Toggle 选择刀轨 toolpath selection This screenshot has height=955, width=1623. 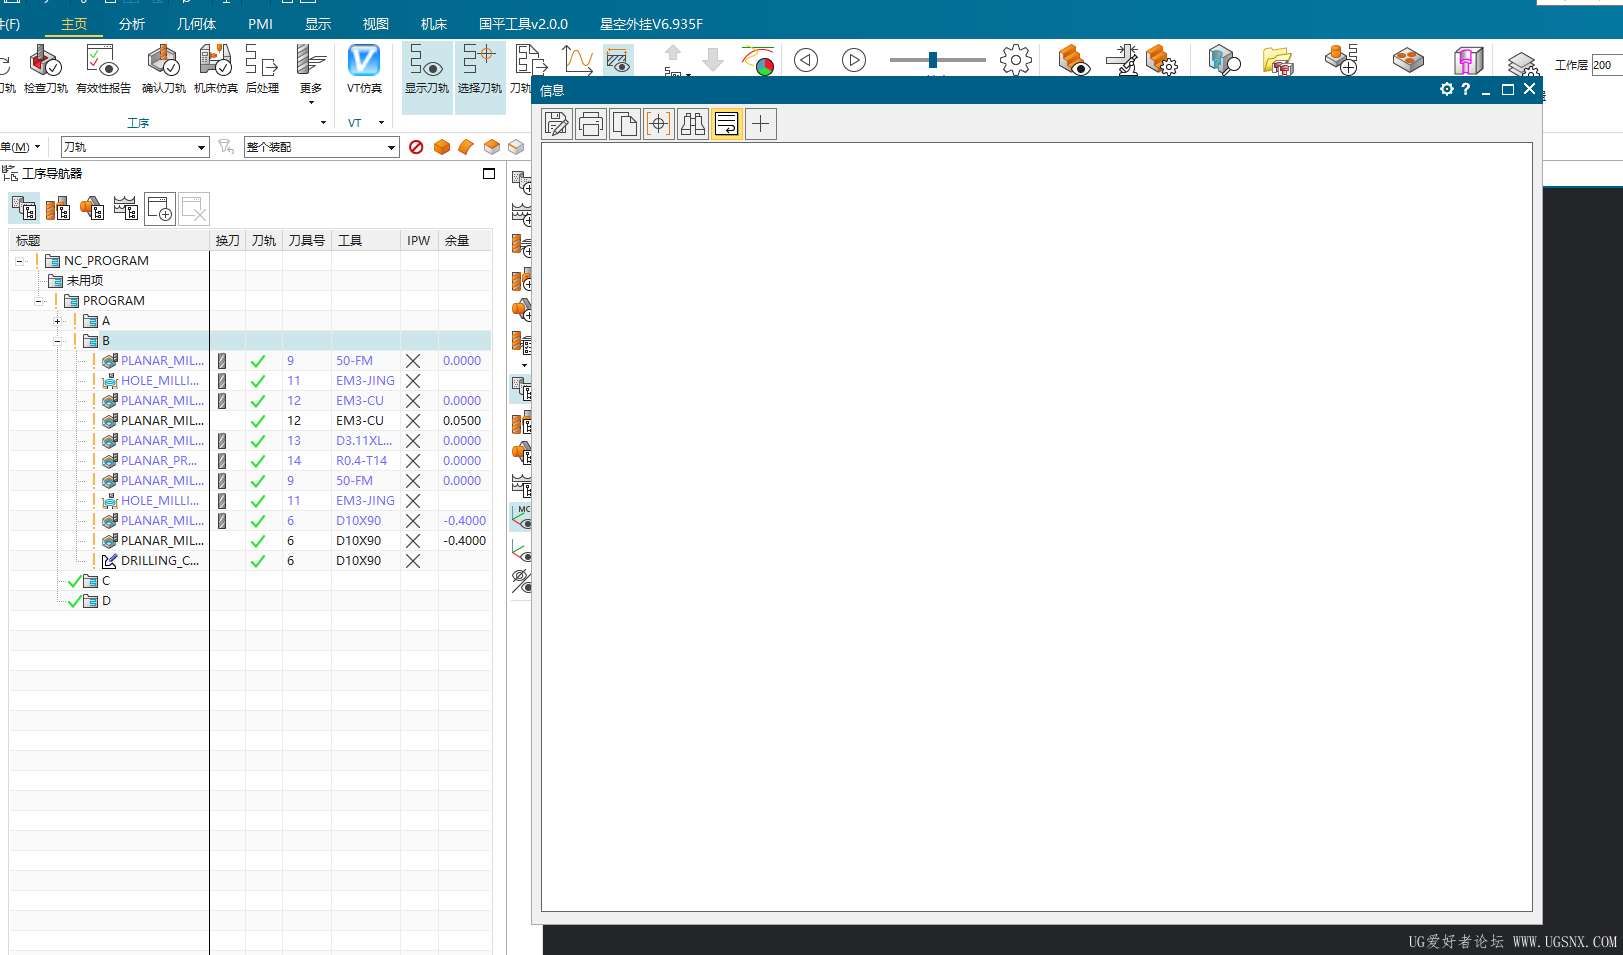pyautogui.click(x=480, y=69)
